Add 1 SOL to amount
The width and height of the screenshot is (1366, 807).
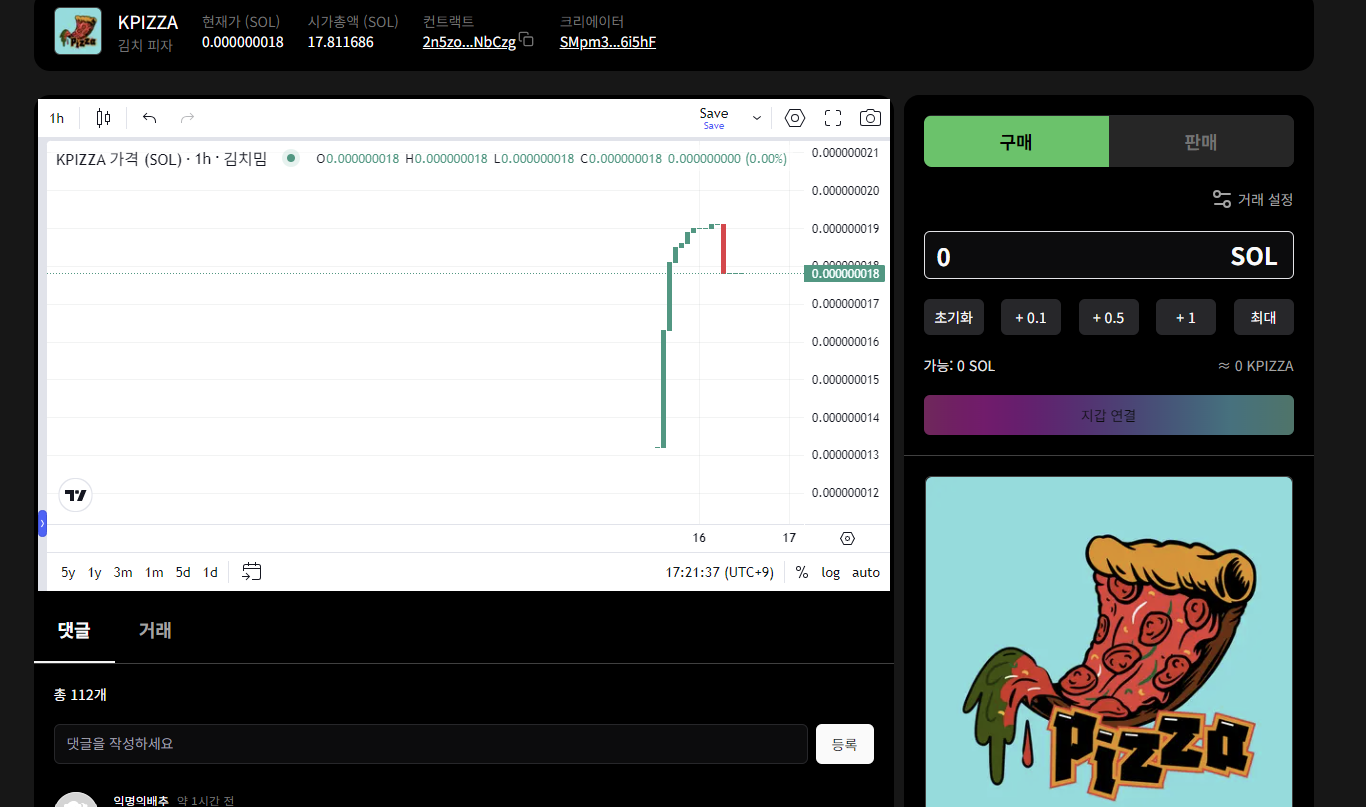coord(1186,317)
